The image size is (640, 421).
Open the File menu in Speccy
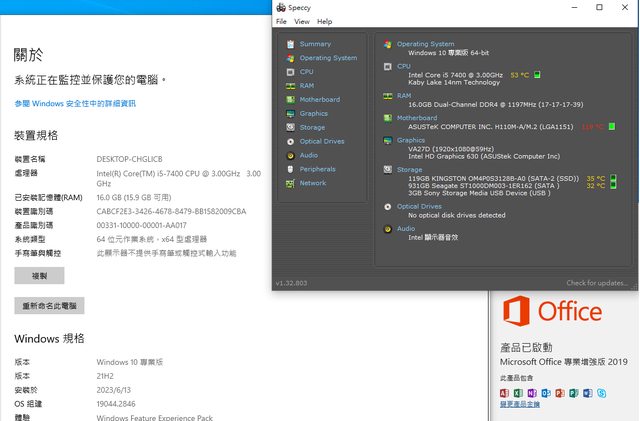coord(281,21)
